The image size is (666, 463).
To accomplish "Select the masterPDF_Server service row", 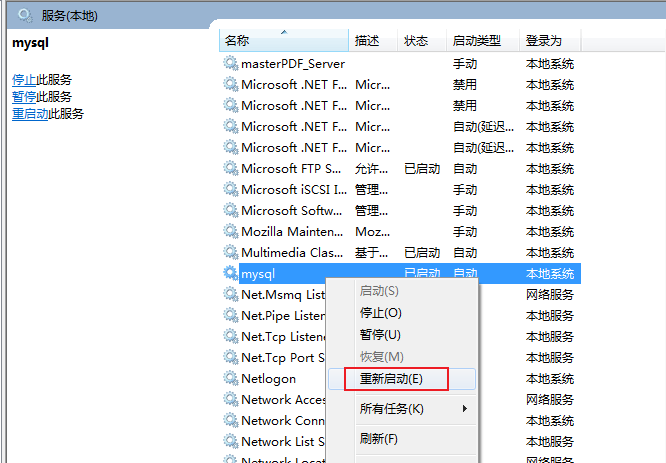I will click(x=400, y=63).
